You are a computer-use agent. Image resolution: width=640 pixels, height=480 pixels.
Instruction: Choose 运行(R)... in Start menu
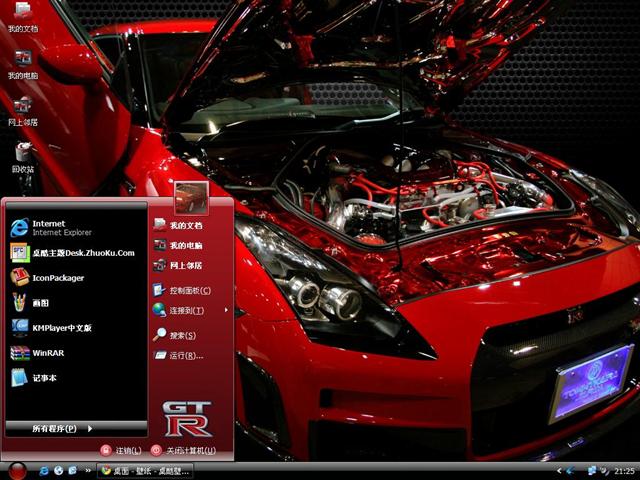tap(183, 355)
